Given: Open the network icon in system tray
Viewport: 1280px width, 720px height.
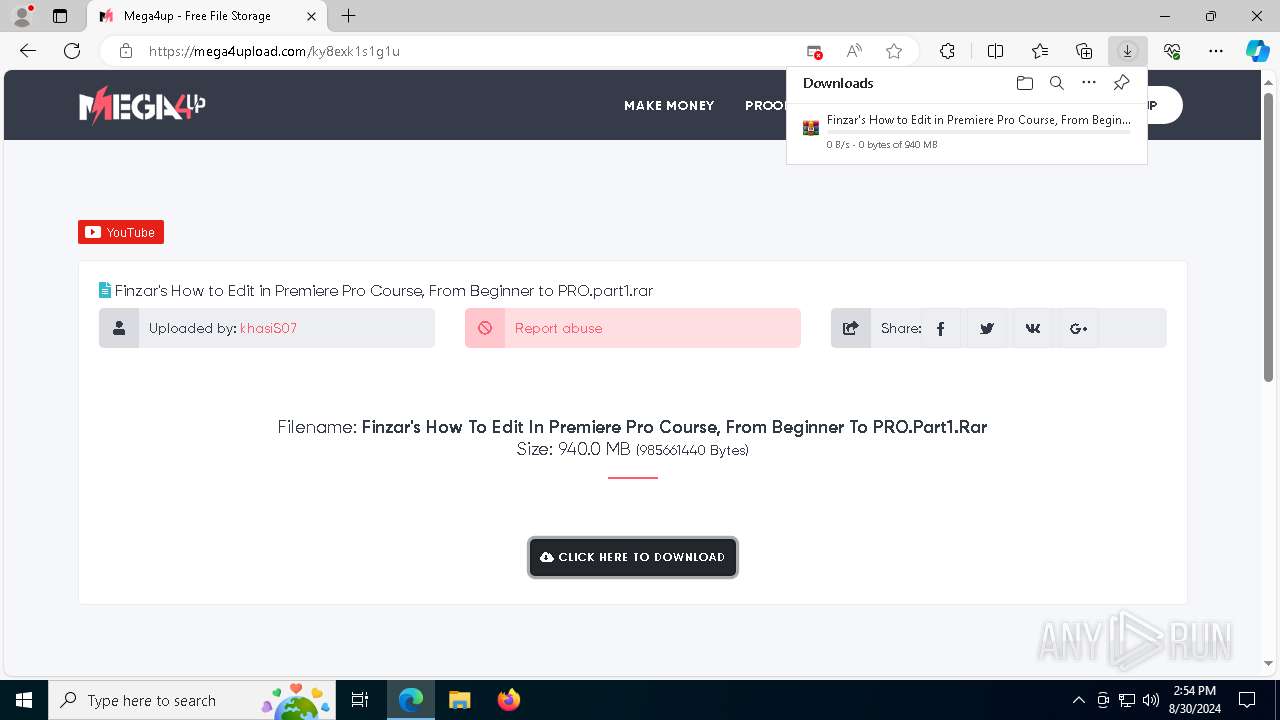Looking at the screenshot, I should pos(1127,700).
